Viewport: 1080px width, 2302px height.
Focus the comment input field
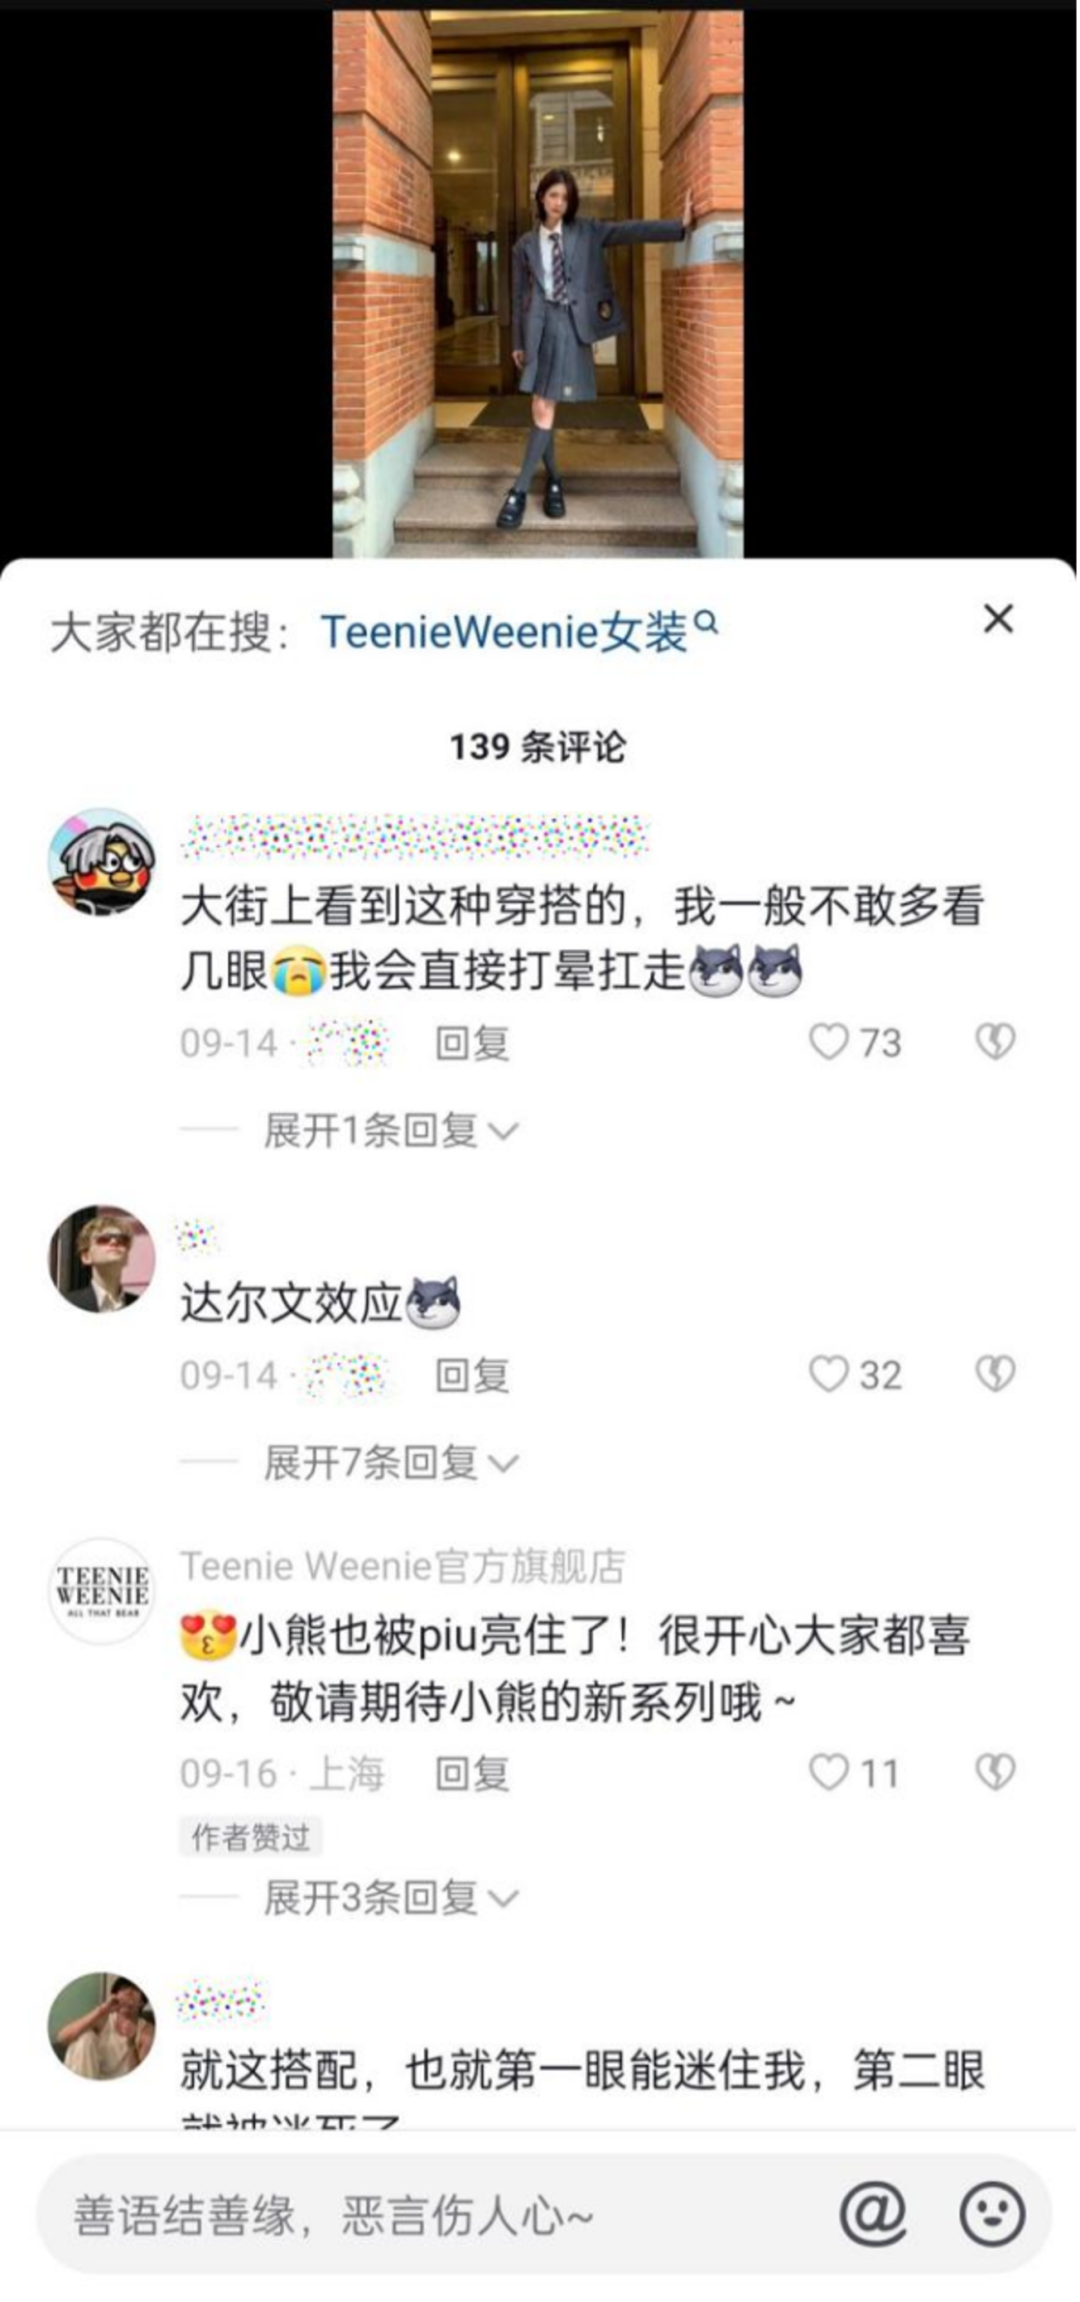(x=440, y=2214)
